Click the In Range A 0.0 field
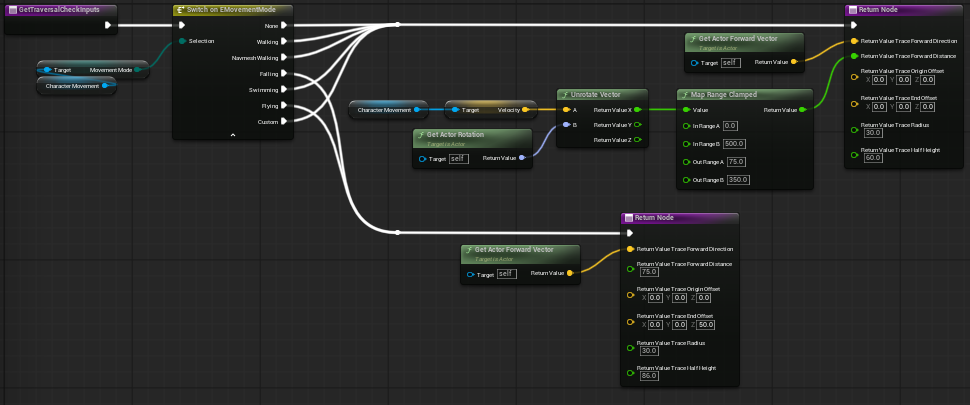970x405 pixels. click(x=731, y=126)
